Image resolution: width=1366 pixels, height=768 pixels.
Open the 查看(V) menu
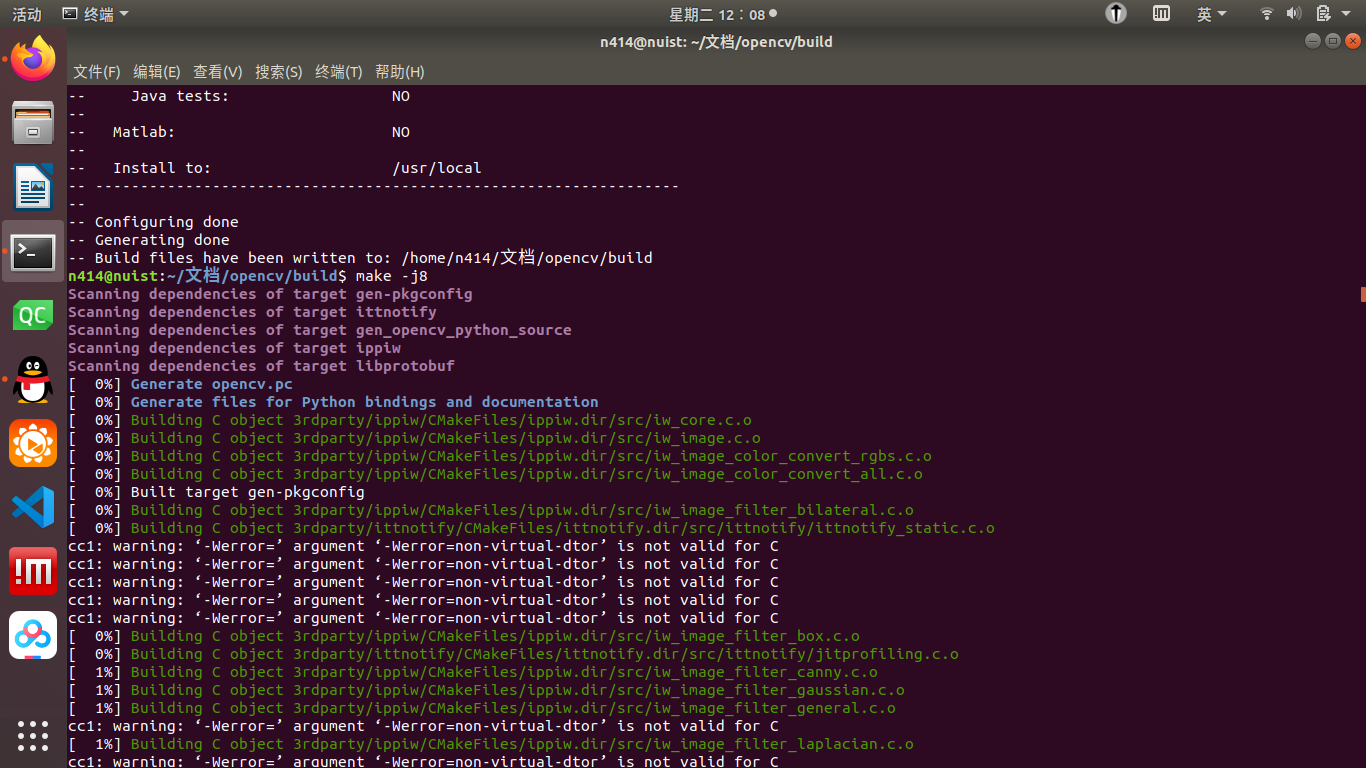pos(218,72)
